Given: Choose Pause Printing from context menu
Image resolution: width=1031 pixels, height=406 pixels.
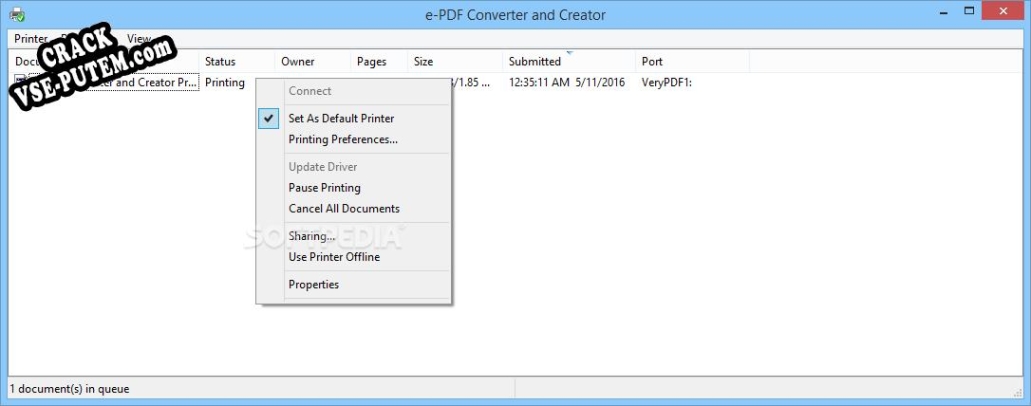Looking at the screenshot, I should tap(324, 188).
